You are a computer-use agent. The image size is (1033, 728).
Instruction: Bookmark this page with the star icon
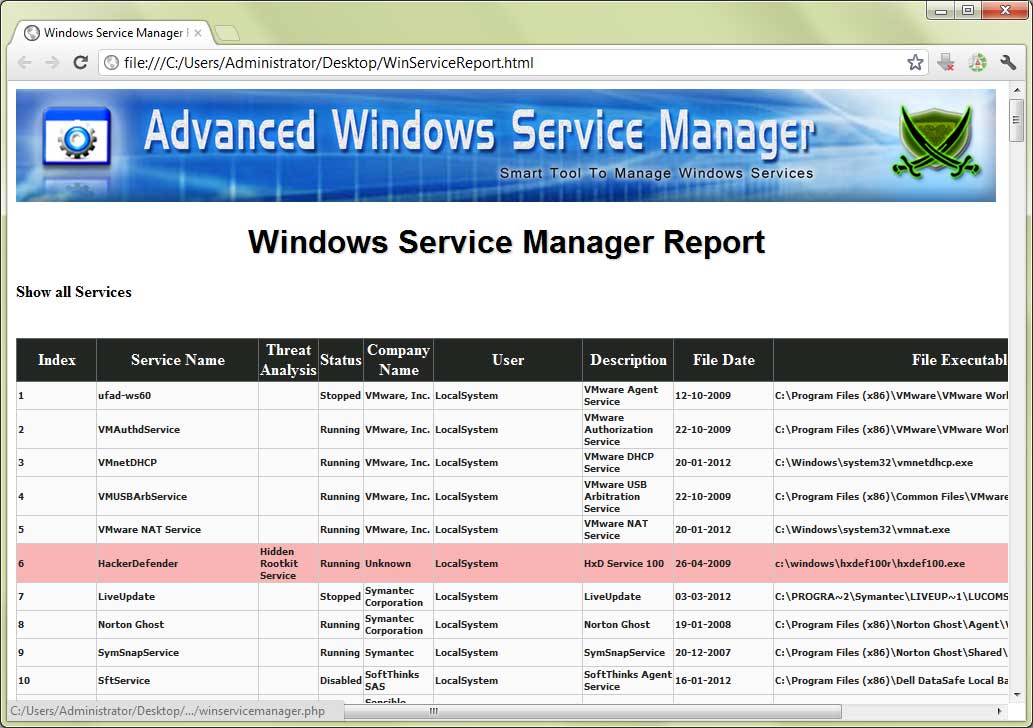pos(915,63)
